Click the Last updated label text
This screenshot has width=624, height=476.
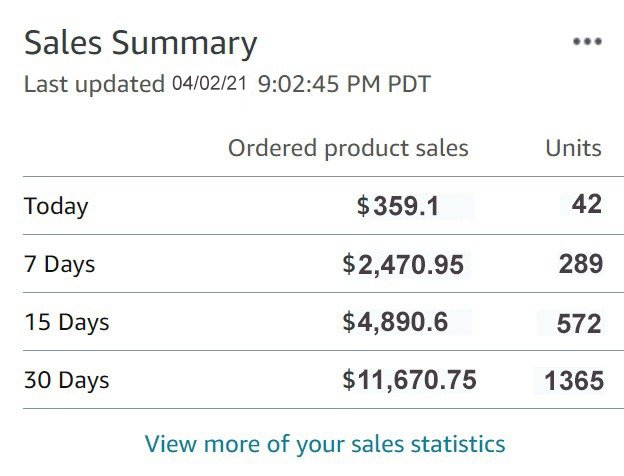tap(94, 84)
